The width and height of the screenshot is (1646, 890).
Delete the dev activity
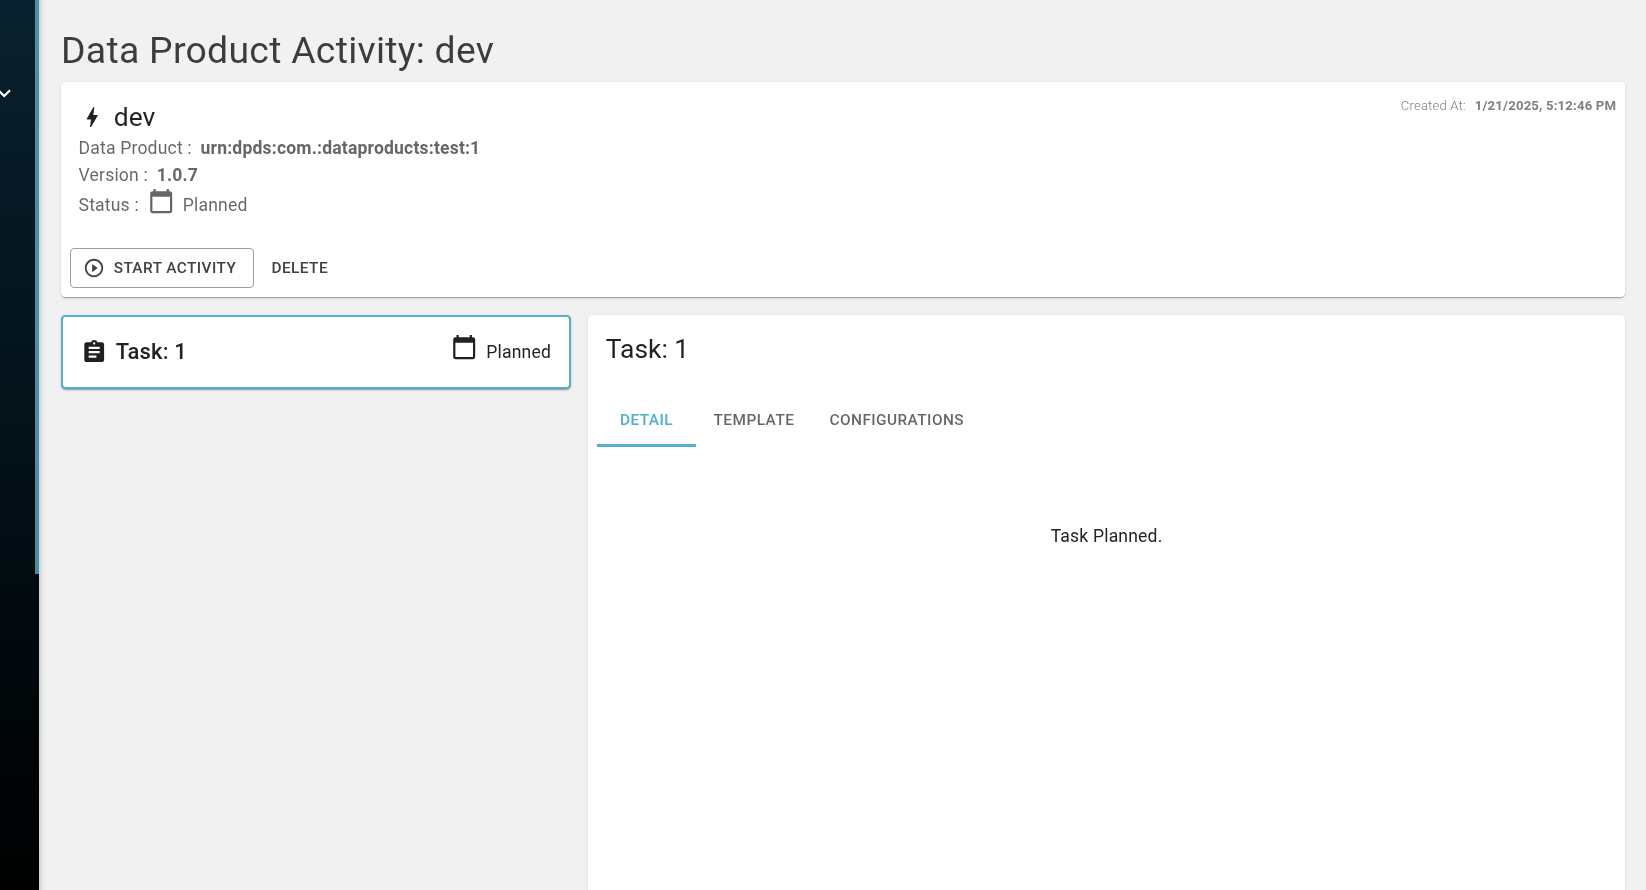point(300,268)
